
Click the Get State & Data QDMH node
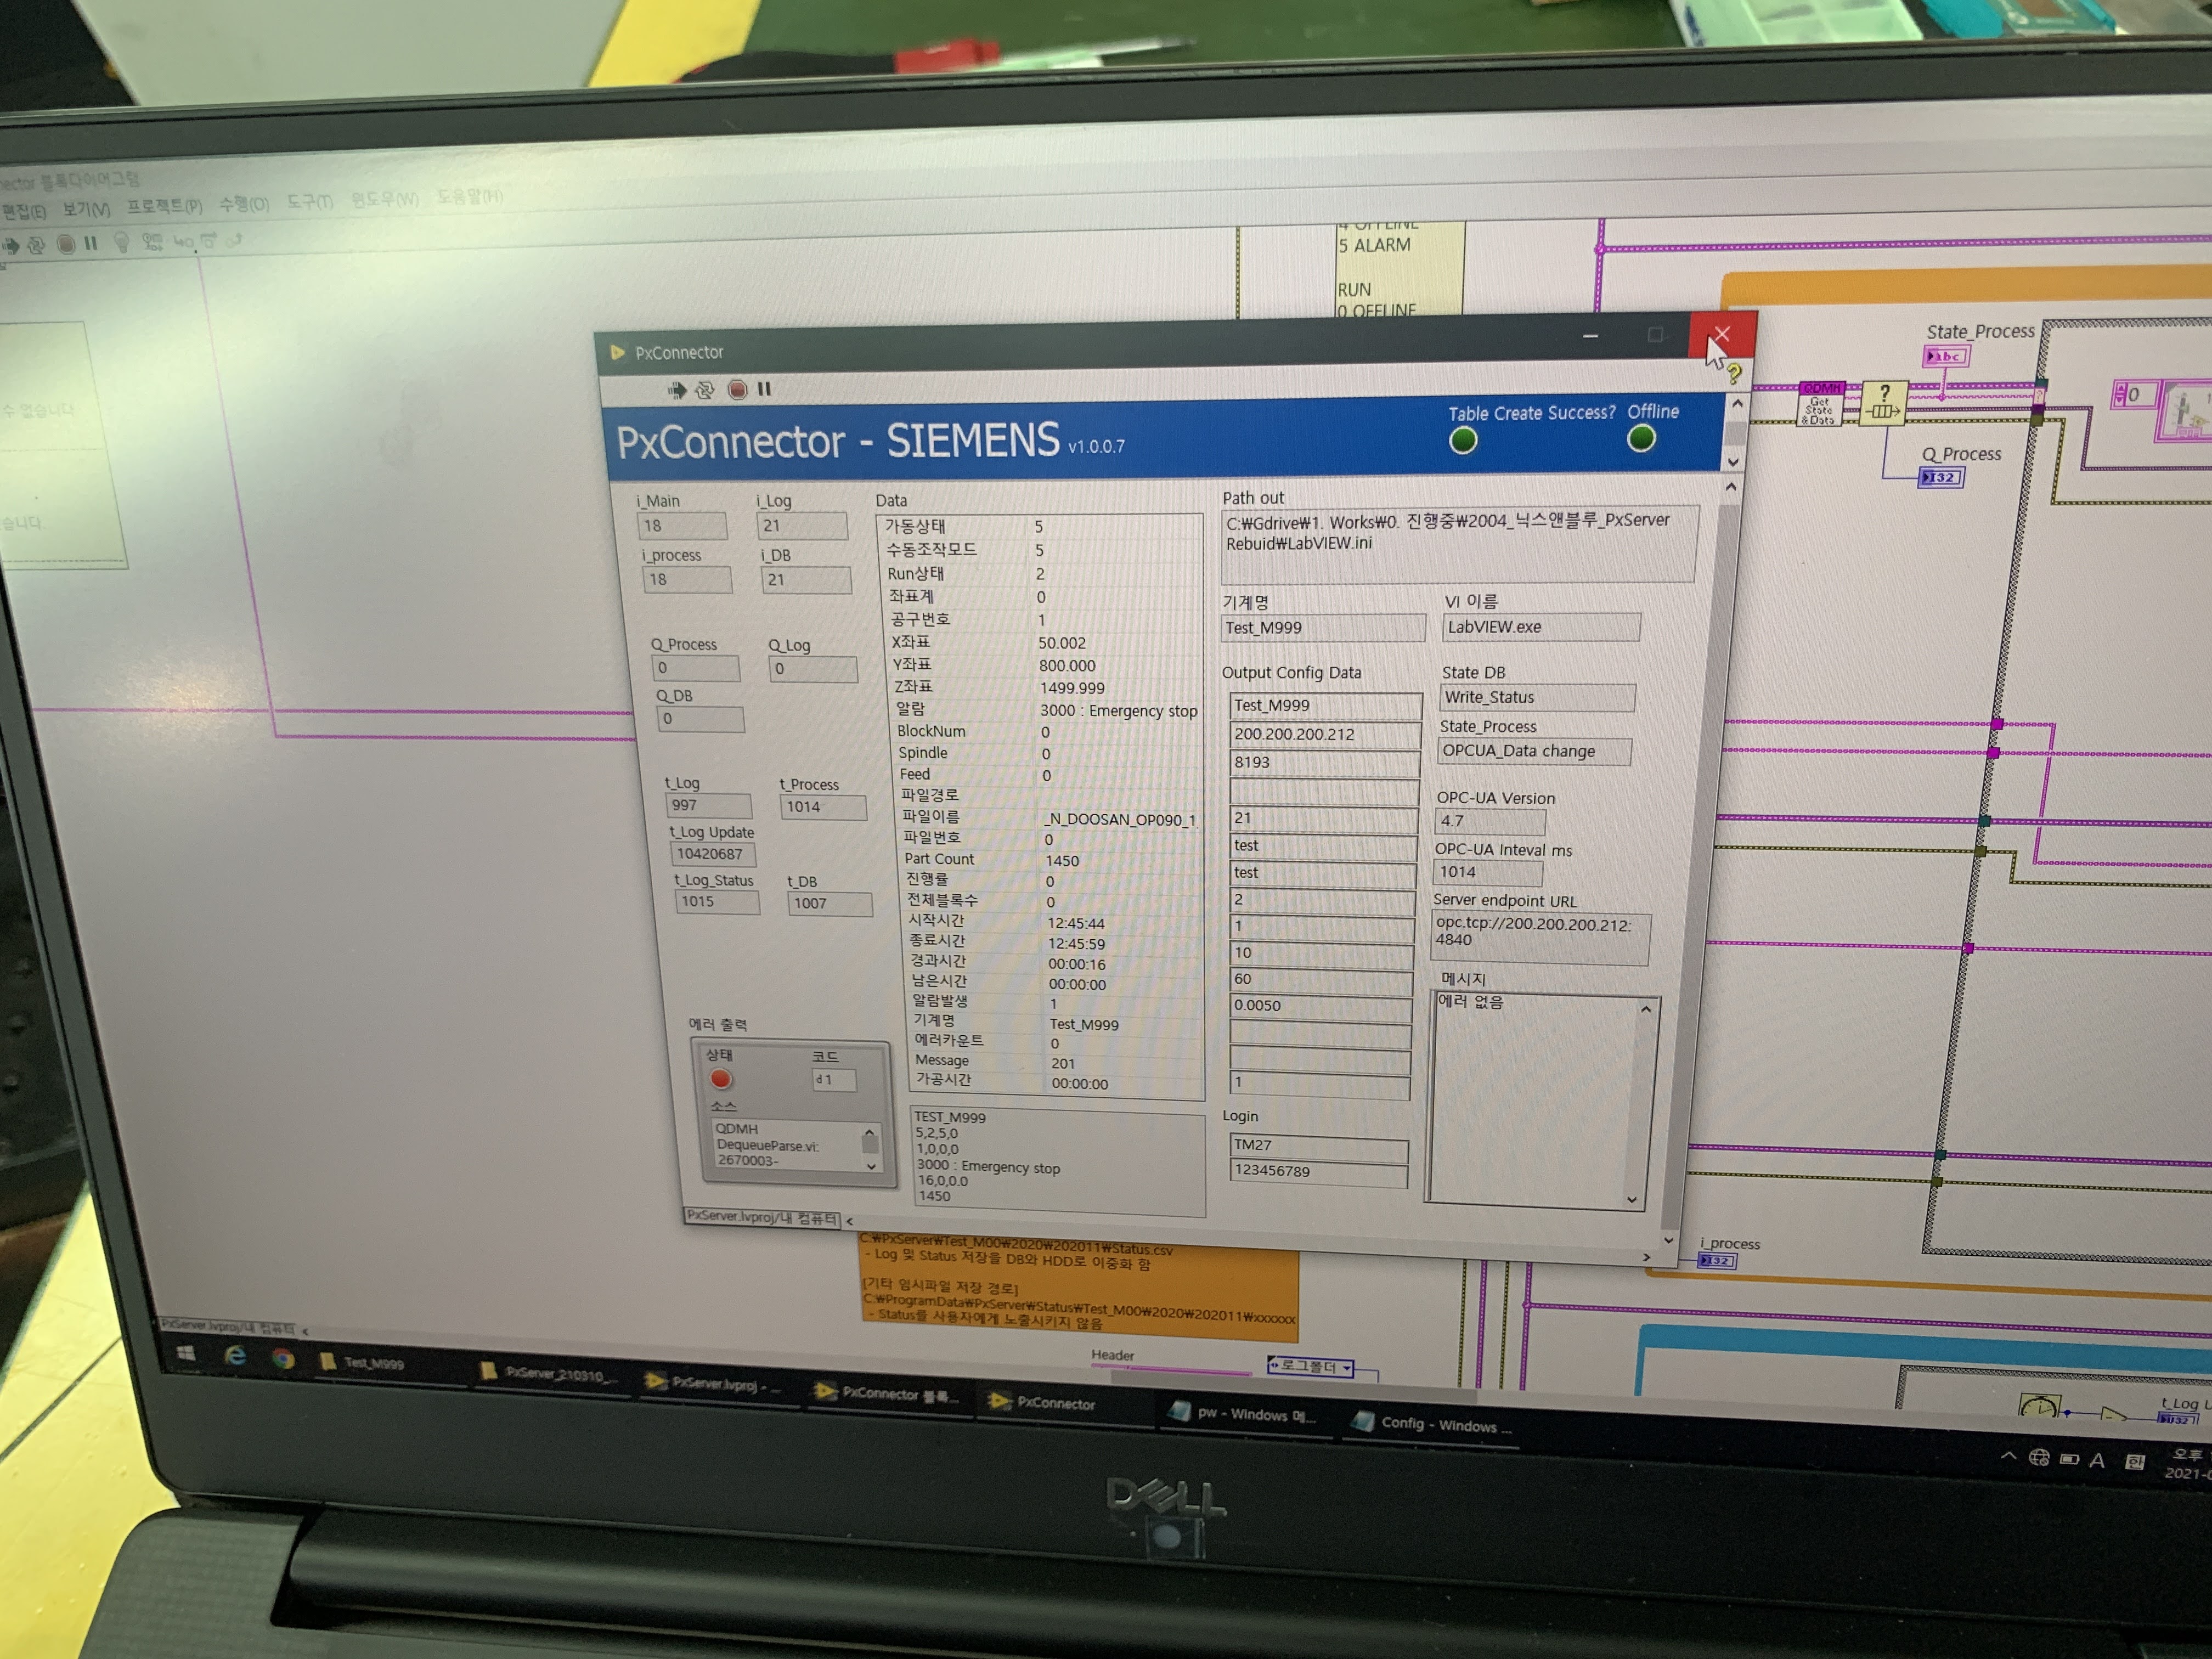pyautogui.click(x=1820, y=405)
